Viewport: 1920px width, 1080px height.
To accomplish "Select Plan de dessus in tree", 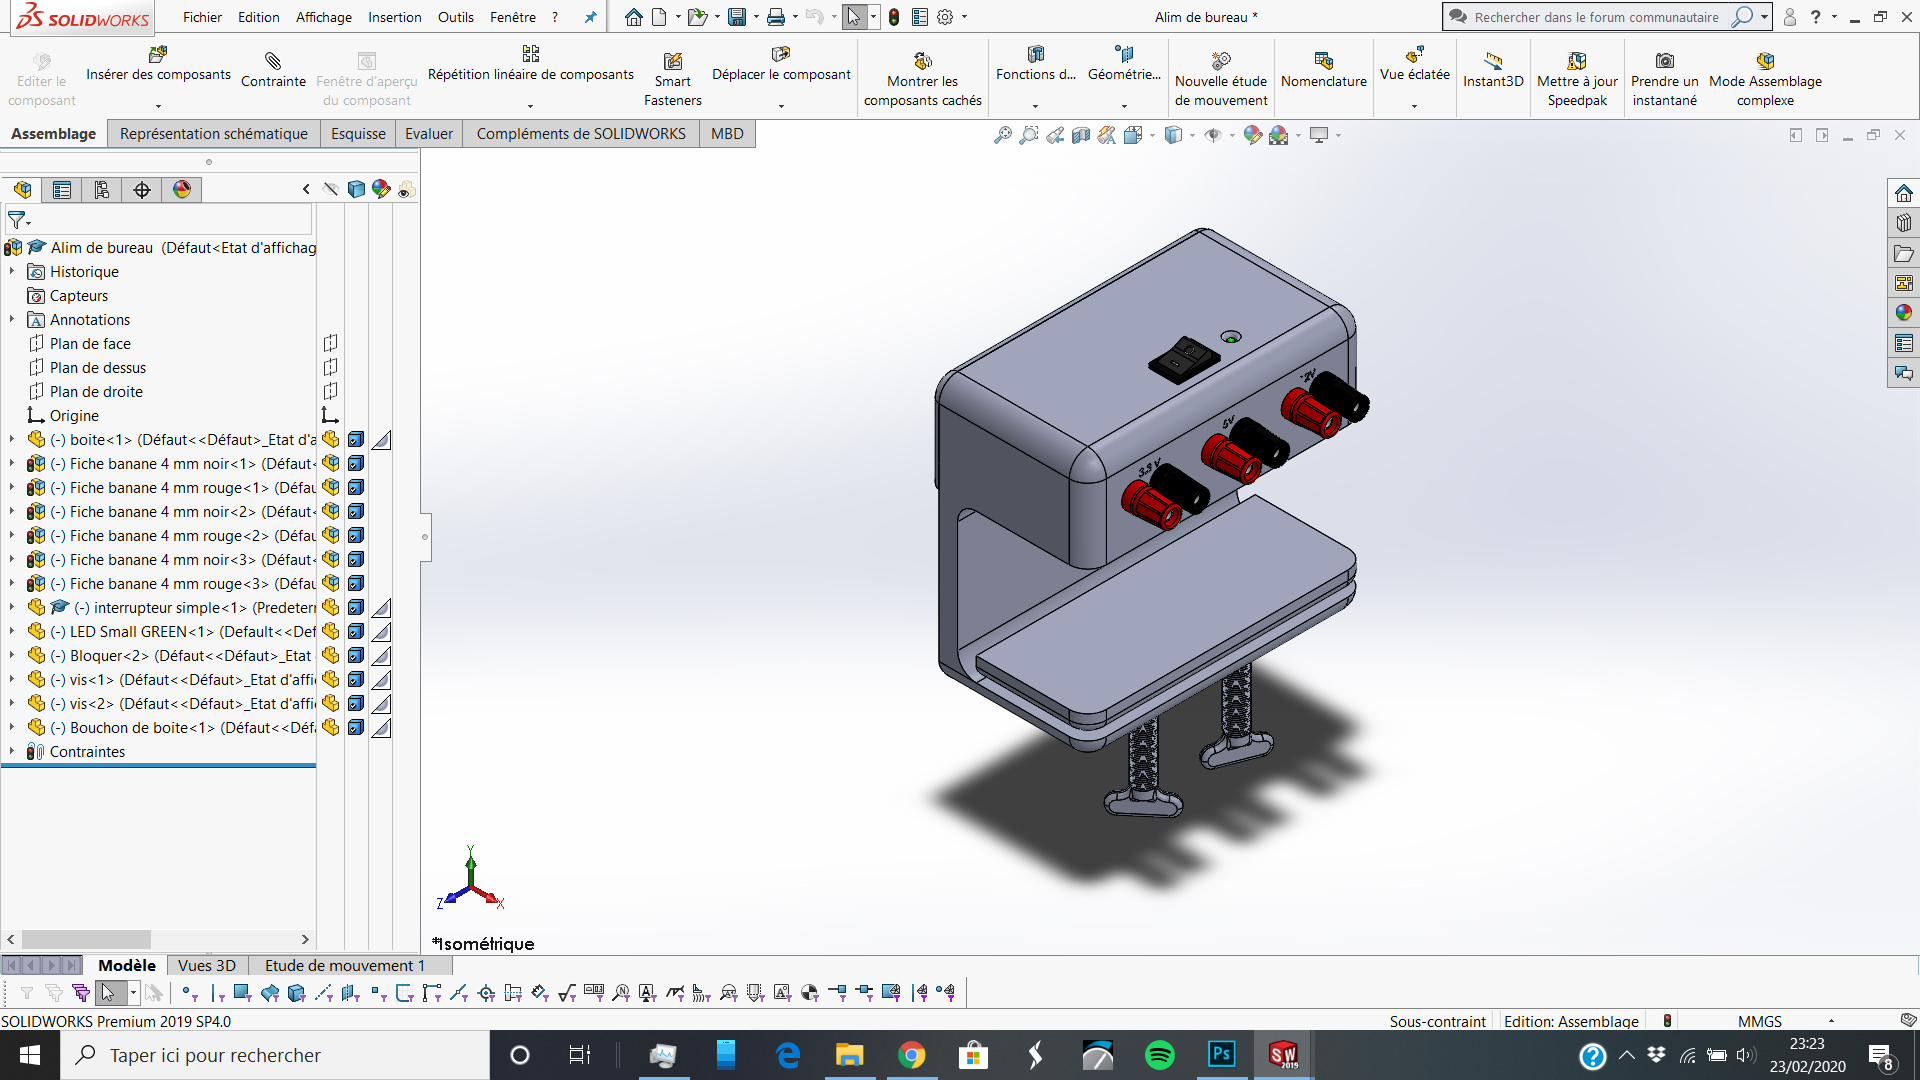I will [98, 368].
